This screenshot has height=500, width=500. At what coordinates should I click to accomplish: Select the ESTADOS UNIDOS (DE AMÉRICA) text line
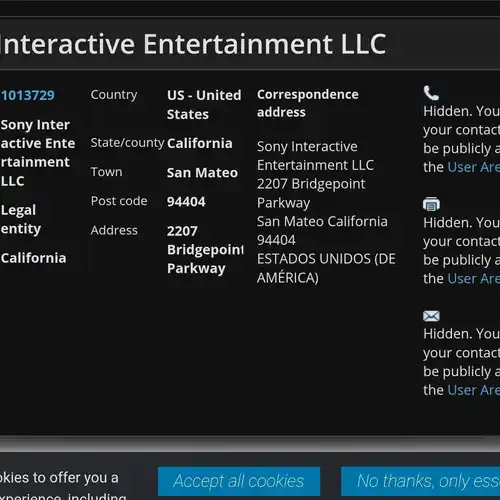pyautogui.click(x=326, y=268)
